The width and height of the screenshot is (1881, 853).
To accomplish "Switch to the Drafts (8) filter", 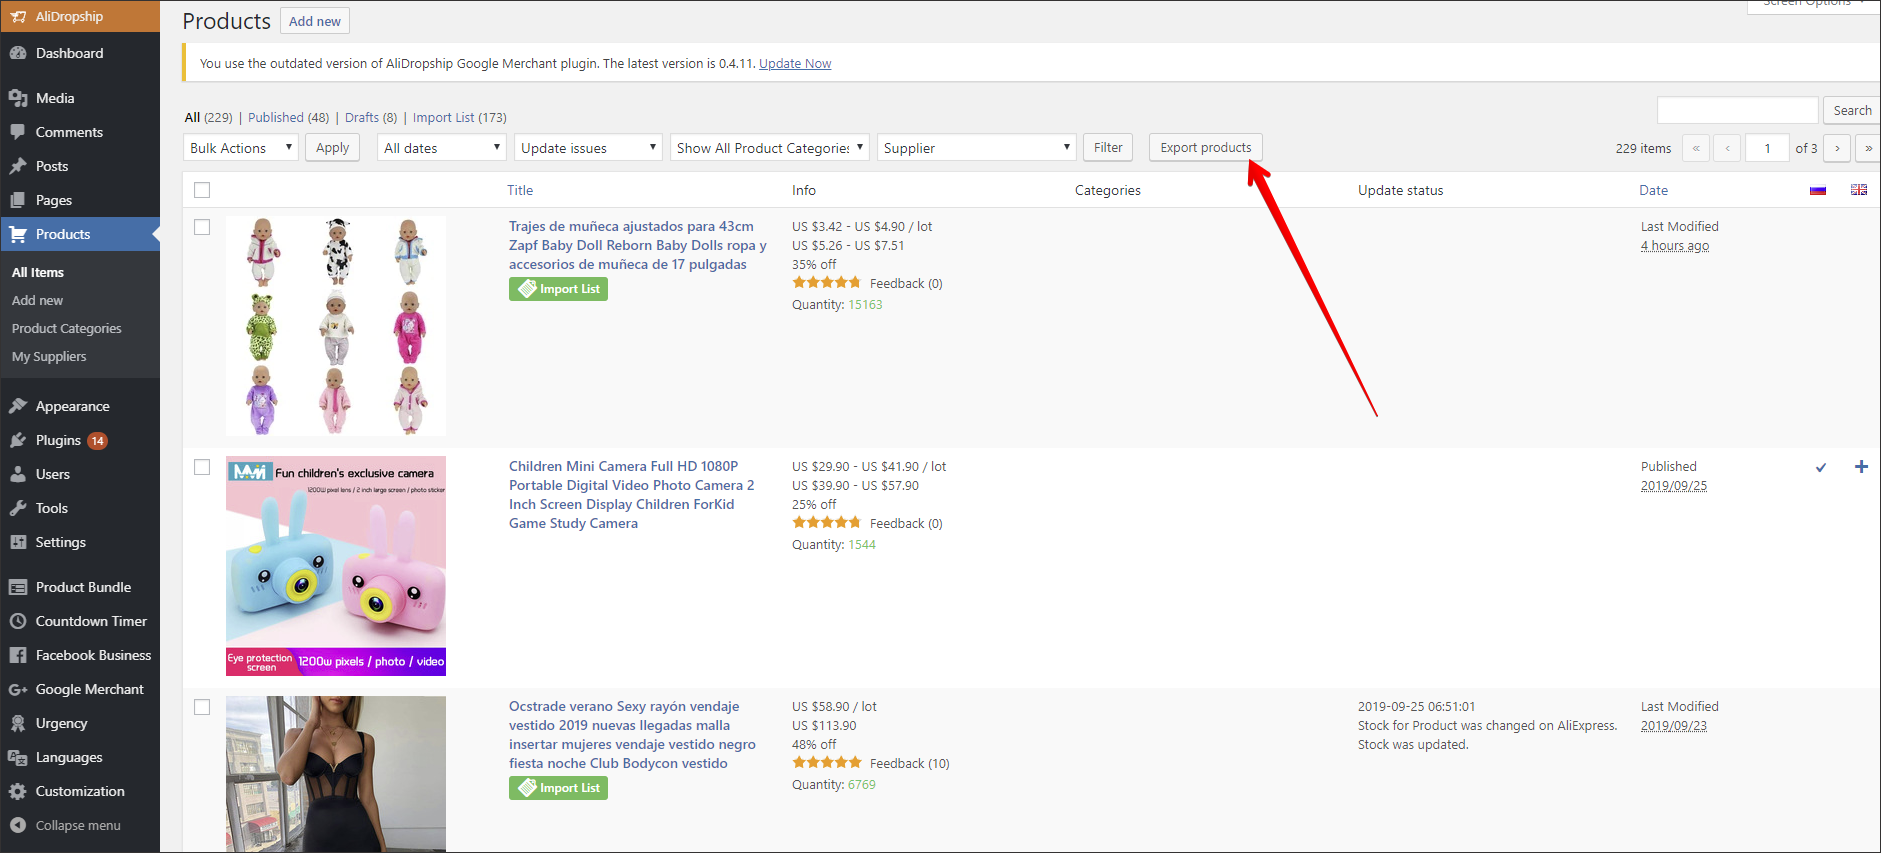I will point(371,117).
